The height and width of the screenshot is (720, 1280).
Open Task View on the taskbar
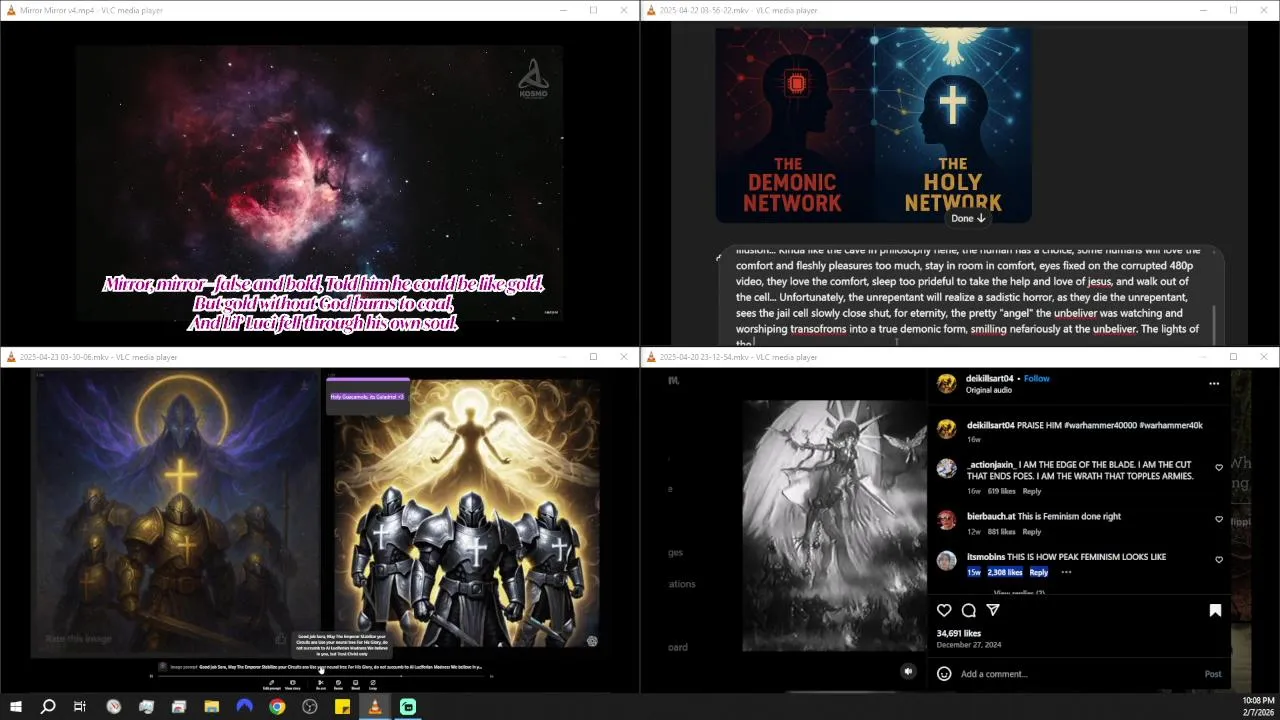click(80, 707)
